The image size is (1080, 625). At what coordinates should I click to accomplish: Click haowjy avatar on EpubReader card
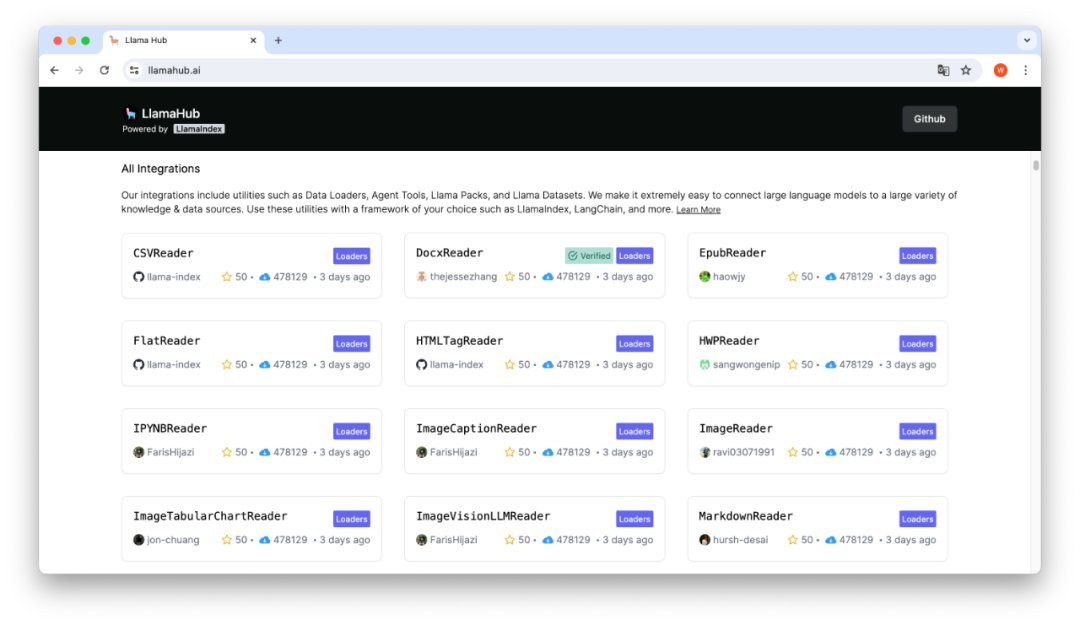pyautogui.click(x=705, y=277)
